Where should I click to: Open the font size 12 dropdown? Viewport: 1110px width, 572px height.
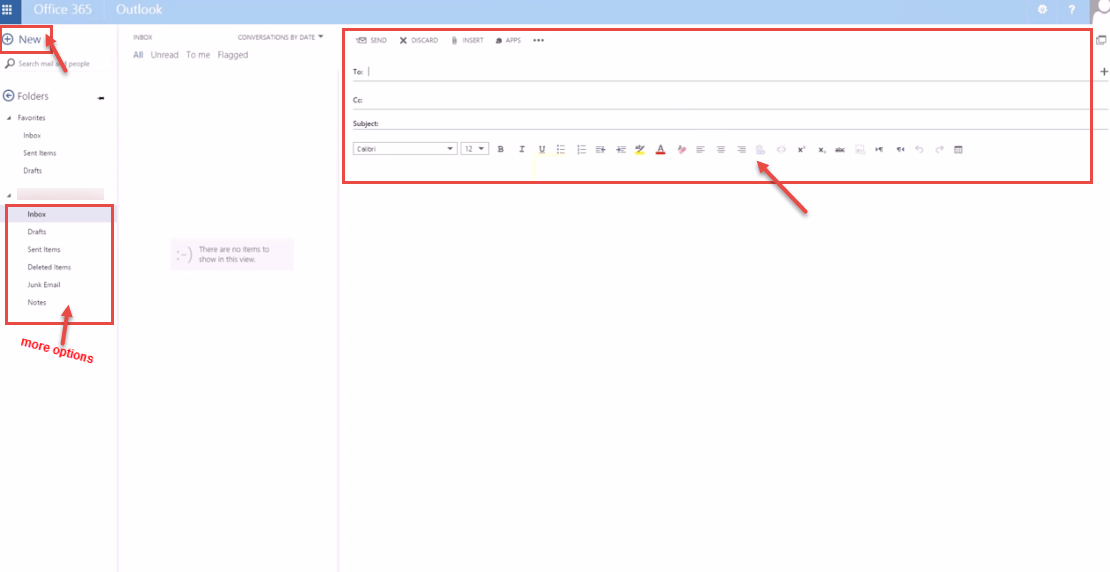475,149
